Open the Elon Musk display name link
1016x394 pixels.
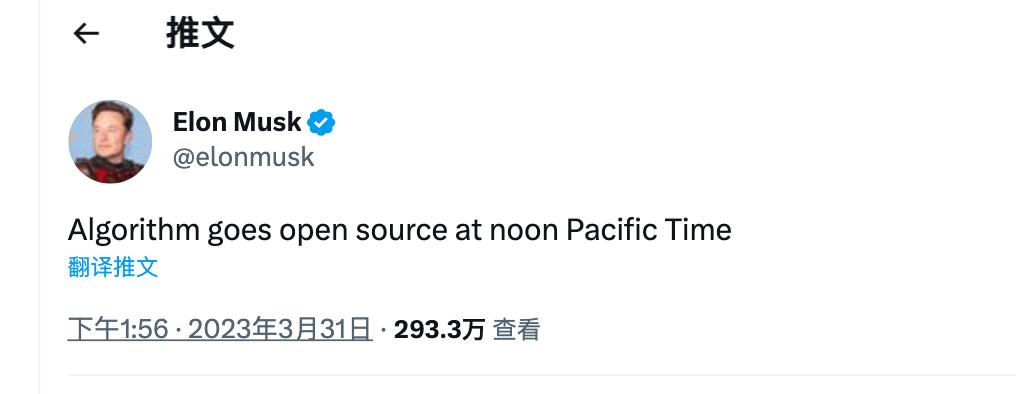pyautogui.click(x=237, y=122)
